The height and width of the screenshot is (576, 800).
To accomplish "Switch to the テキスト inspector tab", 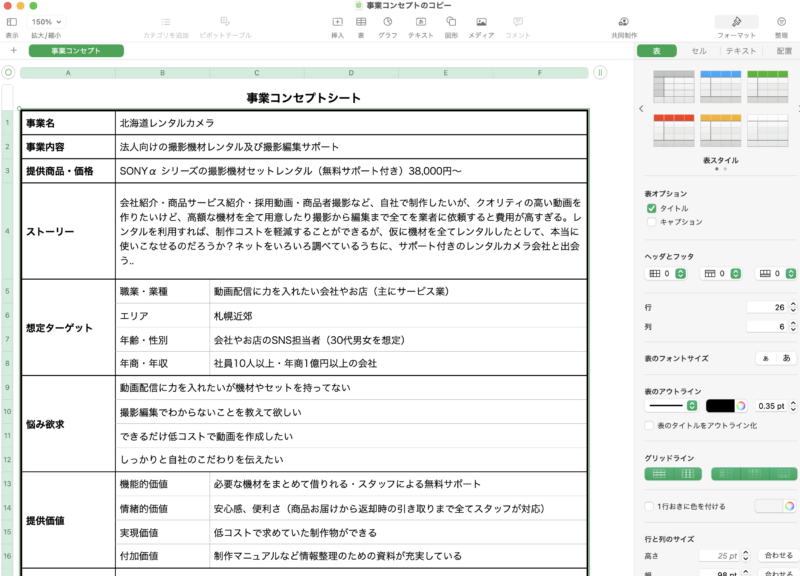I will click(741, 51).
